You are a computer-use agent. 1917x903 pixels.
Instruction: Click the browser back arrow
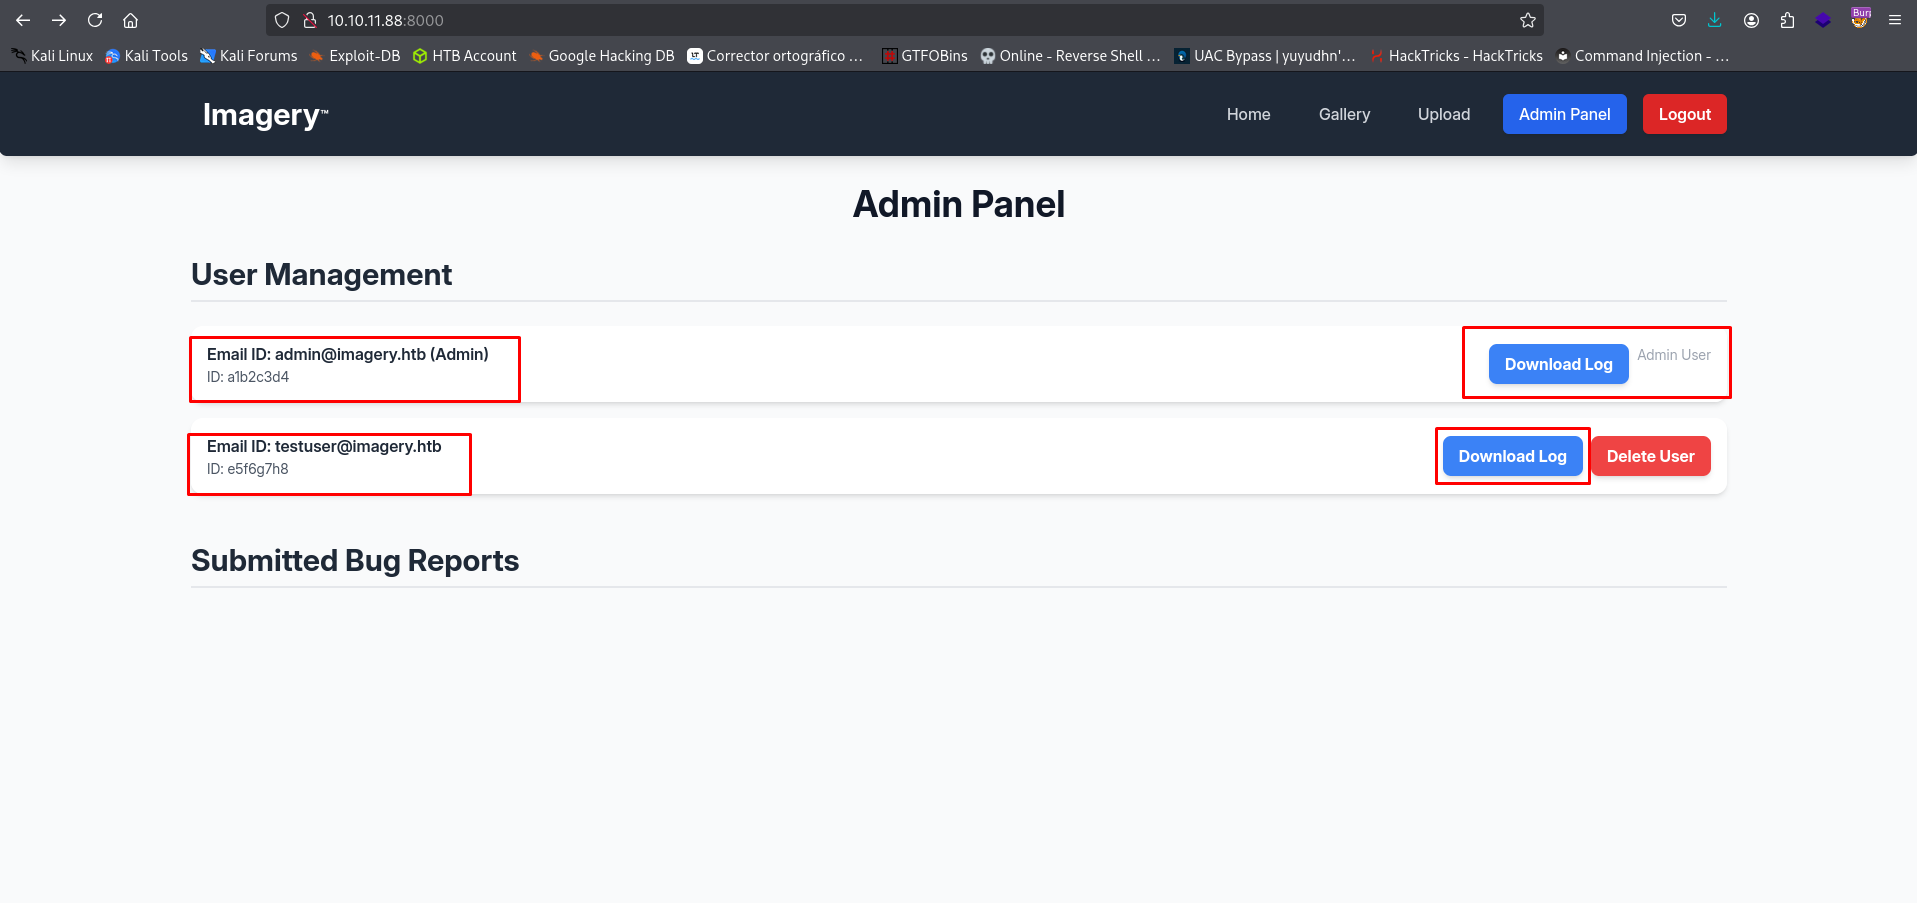[23, 20]
